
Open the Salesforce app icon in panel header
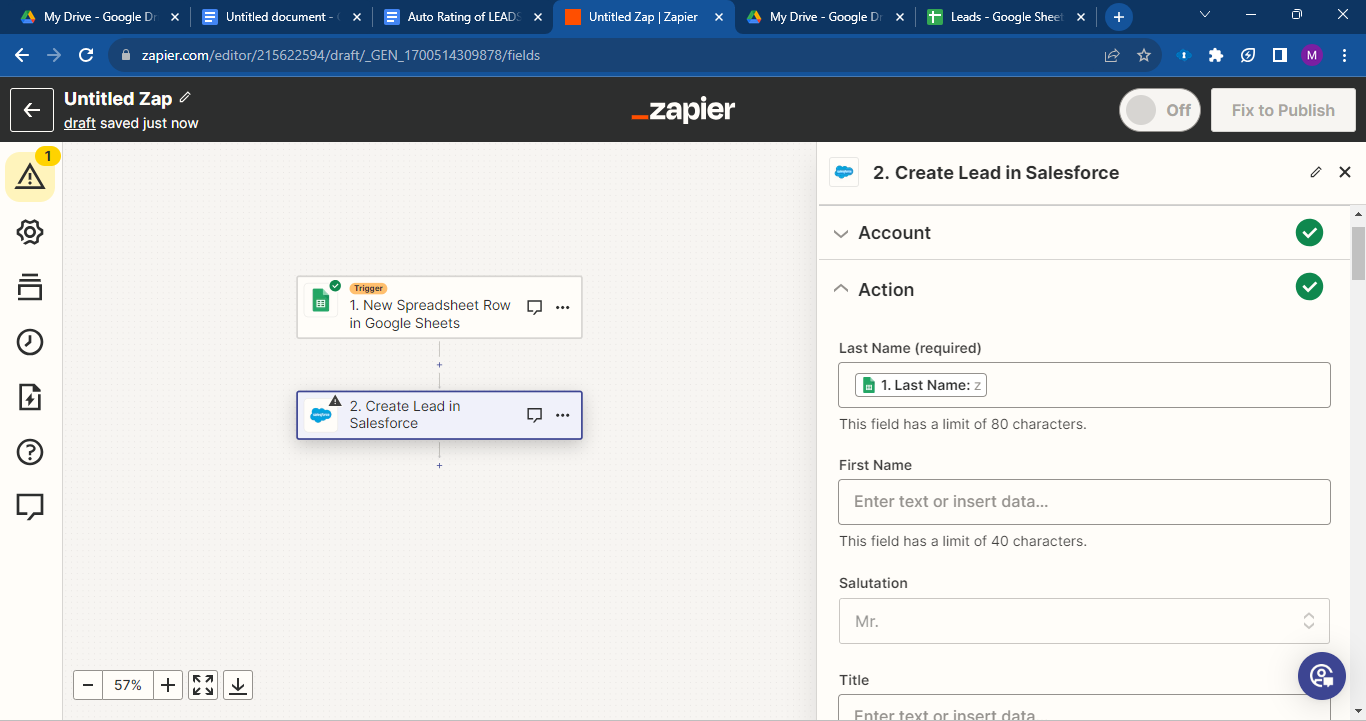[x=844, y=172]
